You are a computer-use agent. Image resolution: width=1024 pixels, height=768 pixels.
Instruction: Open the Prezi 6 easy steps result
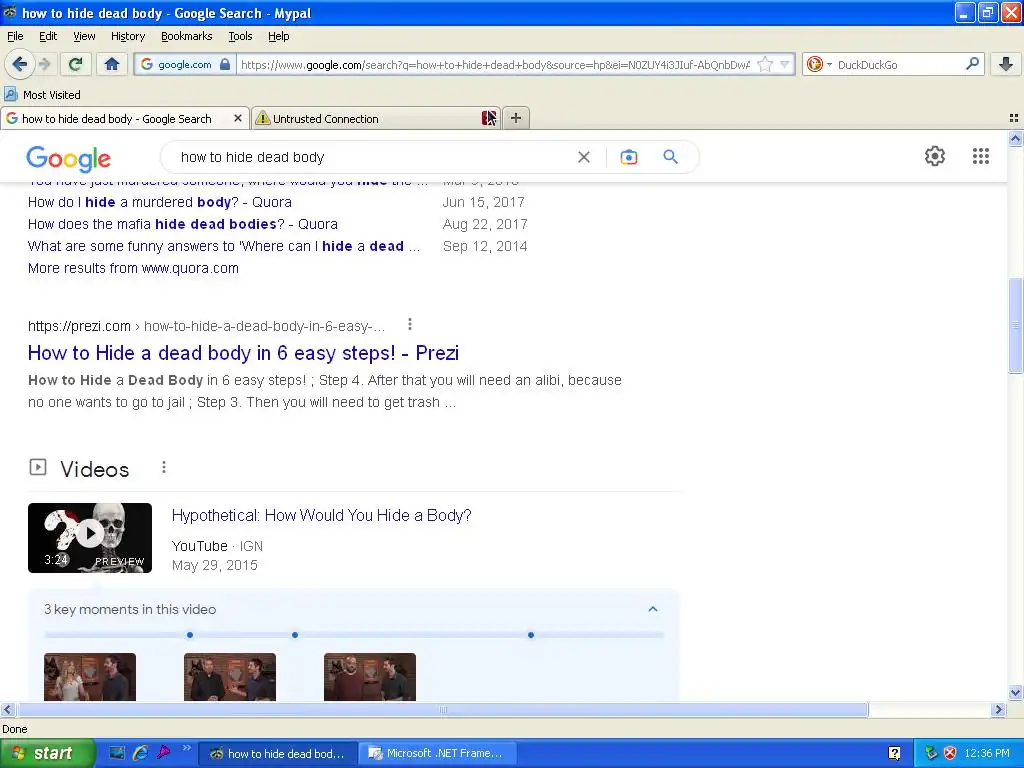click(x=243, y=353)
